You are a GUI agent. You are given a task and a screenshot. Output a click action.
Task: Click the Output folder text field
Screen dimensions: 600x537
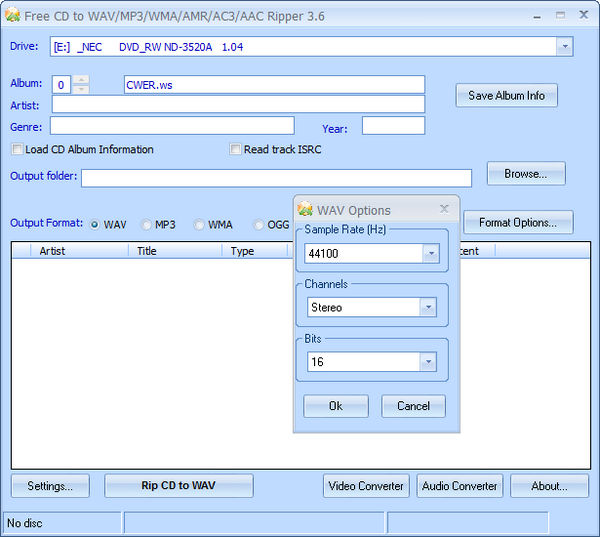[x=276, y=177]
